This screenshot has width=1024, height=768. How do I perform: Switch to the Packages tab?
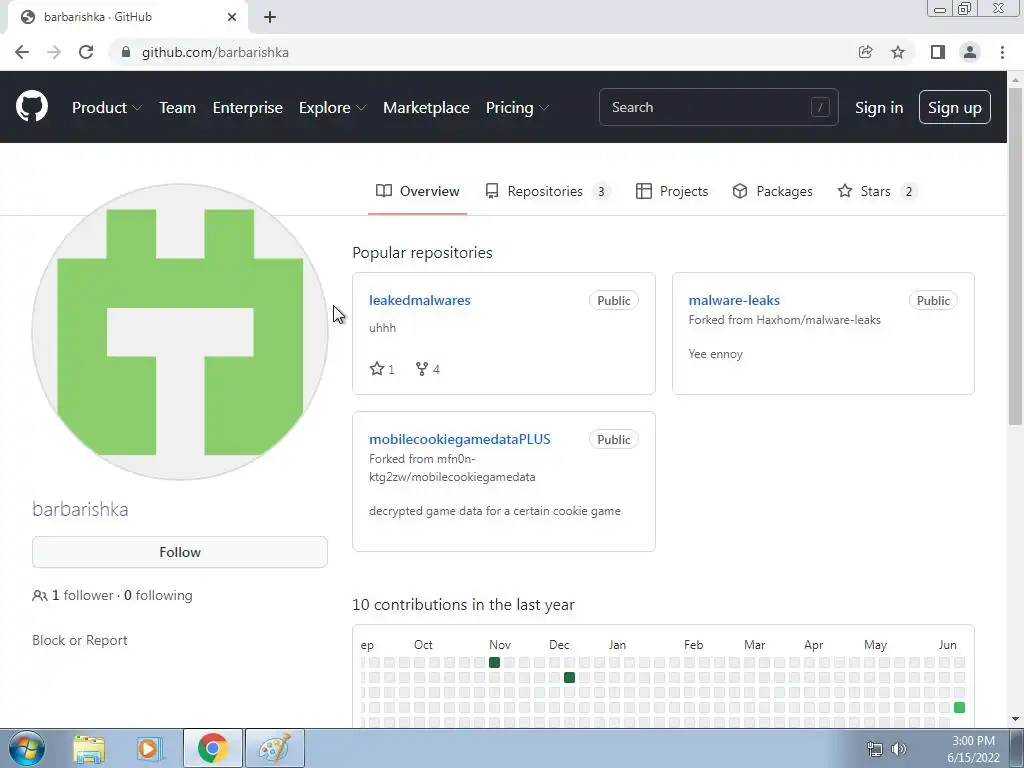coord(773,191)
